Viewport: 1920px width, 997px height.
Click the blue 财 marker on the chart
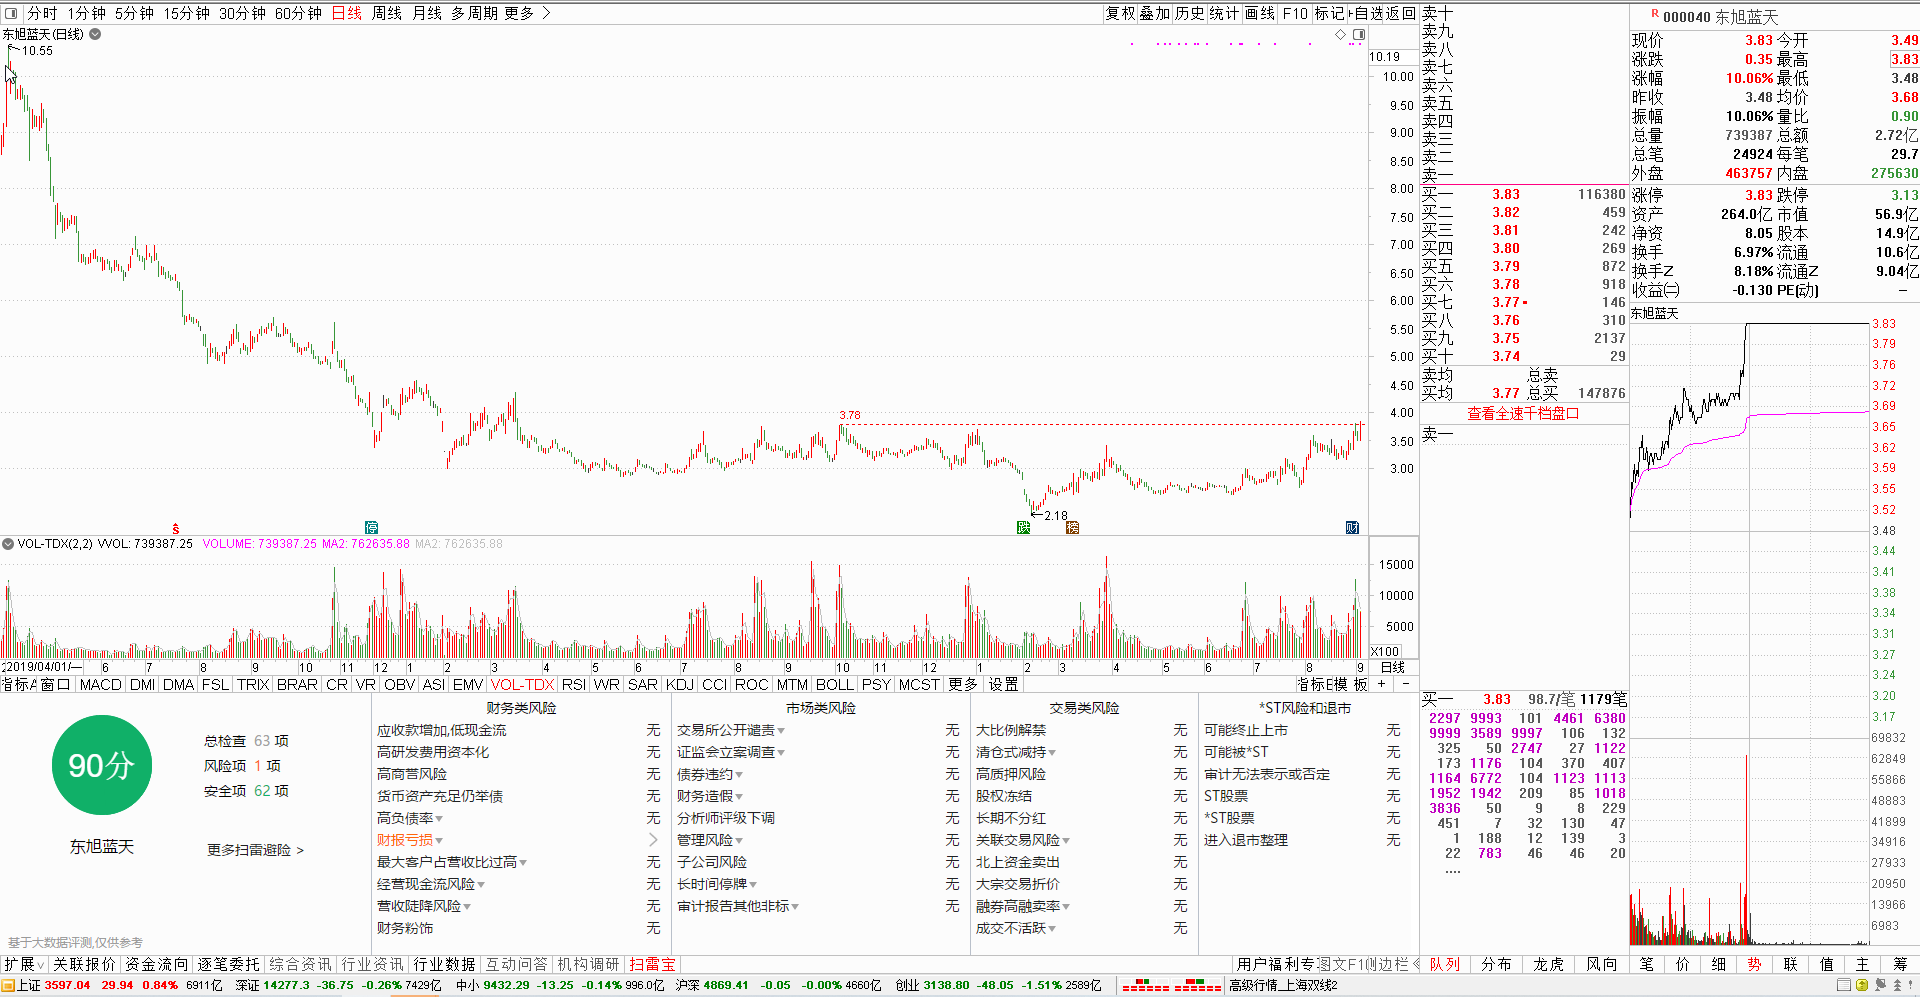pyautogui.click(x=1352, y=528)
